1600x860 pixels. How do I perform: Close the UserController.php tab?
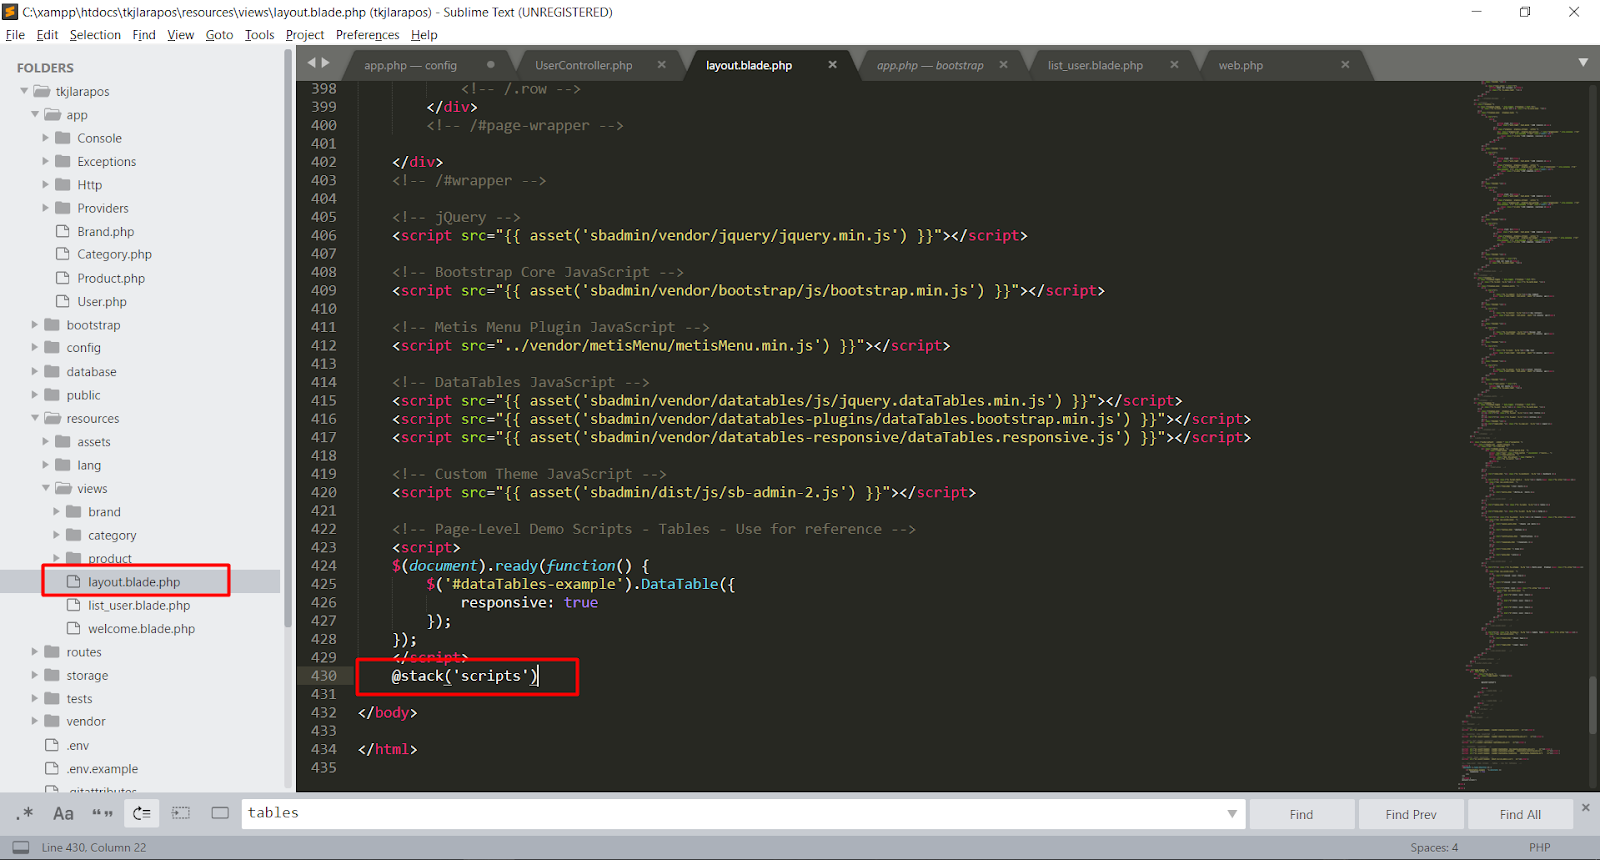661,64
